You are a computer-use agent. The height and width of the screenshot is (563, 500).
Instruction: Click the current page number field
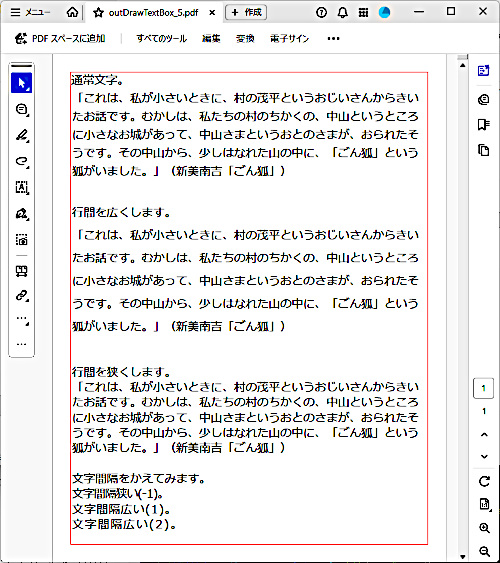(483, 388)
